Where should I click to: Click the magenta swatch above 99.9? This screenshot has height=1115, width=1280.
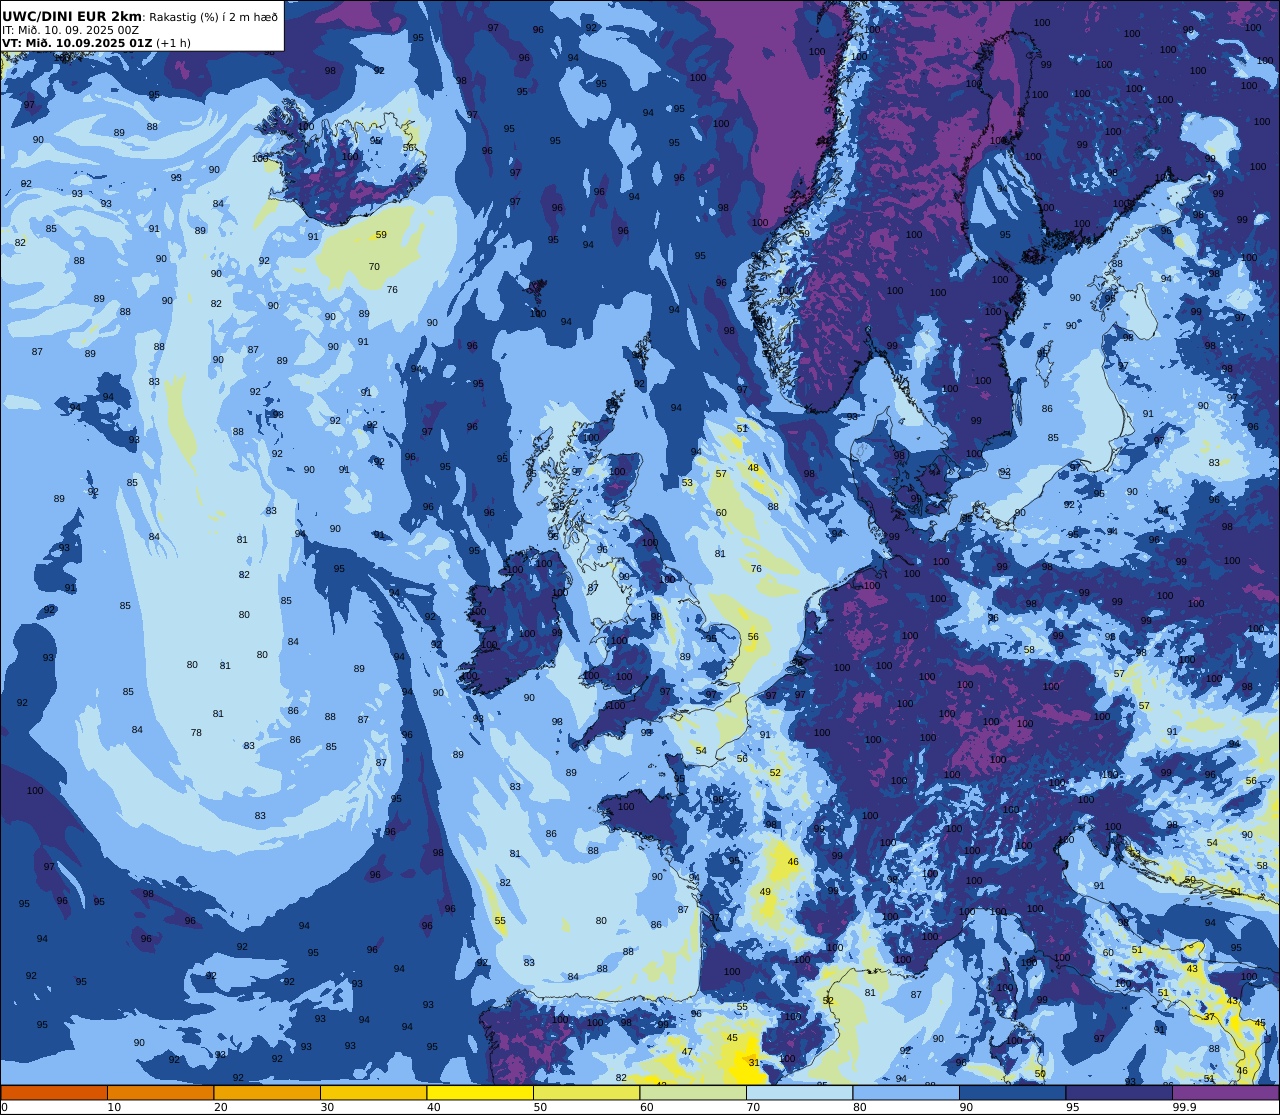[x=1225, y=1092]
